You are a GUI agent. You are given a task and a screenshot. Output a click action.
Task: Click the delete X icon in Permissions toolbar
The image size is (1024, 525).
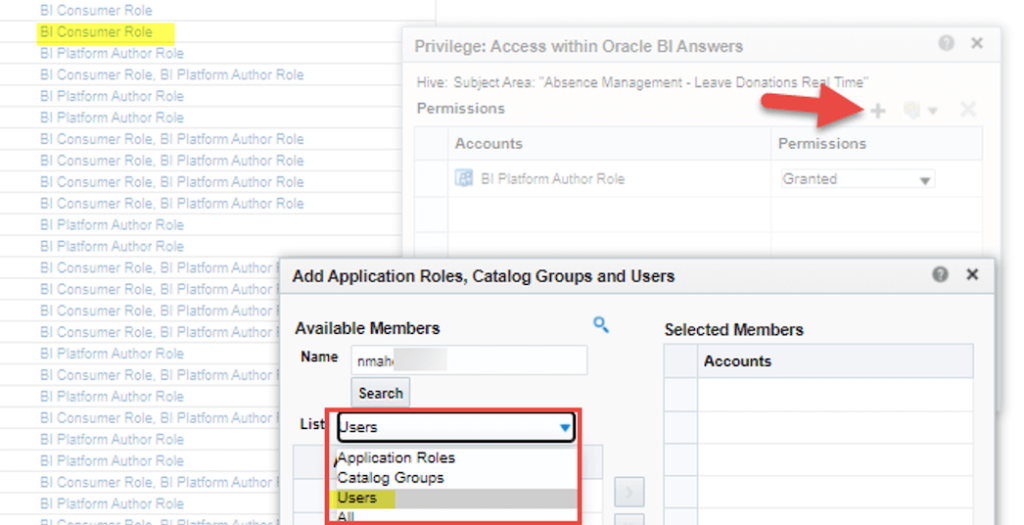[968, 110]
